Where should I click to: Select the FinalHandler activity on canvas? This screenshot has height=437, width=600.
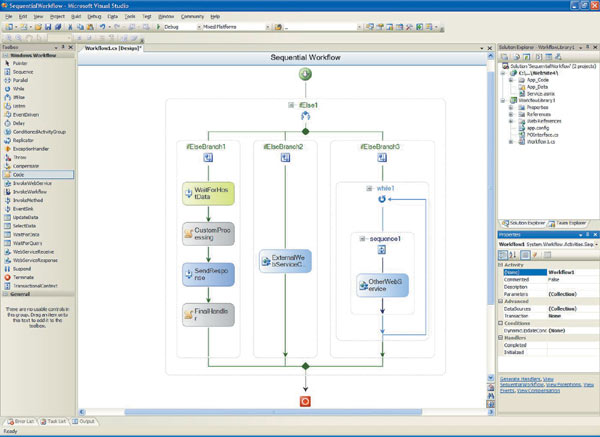(x=208, y=315)
